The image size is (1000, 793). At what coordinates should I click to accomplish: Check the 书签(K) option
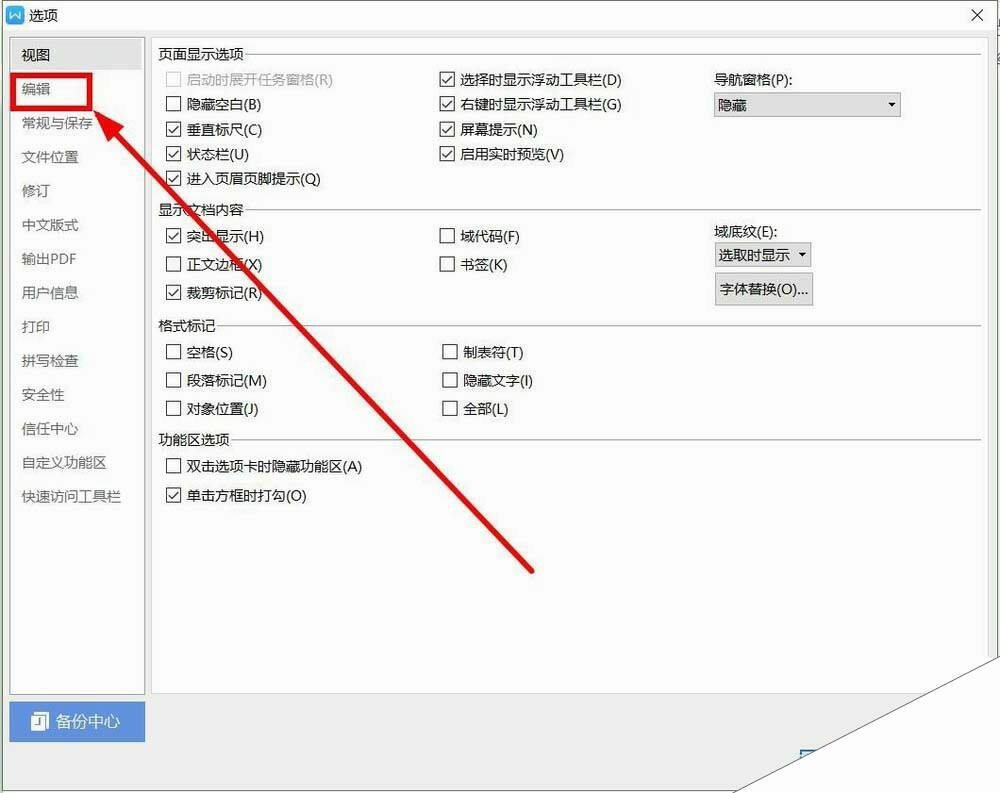coord(447,264)
